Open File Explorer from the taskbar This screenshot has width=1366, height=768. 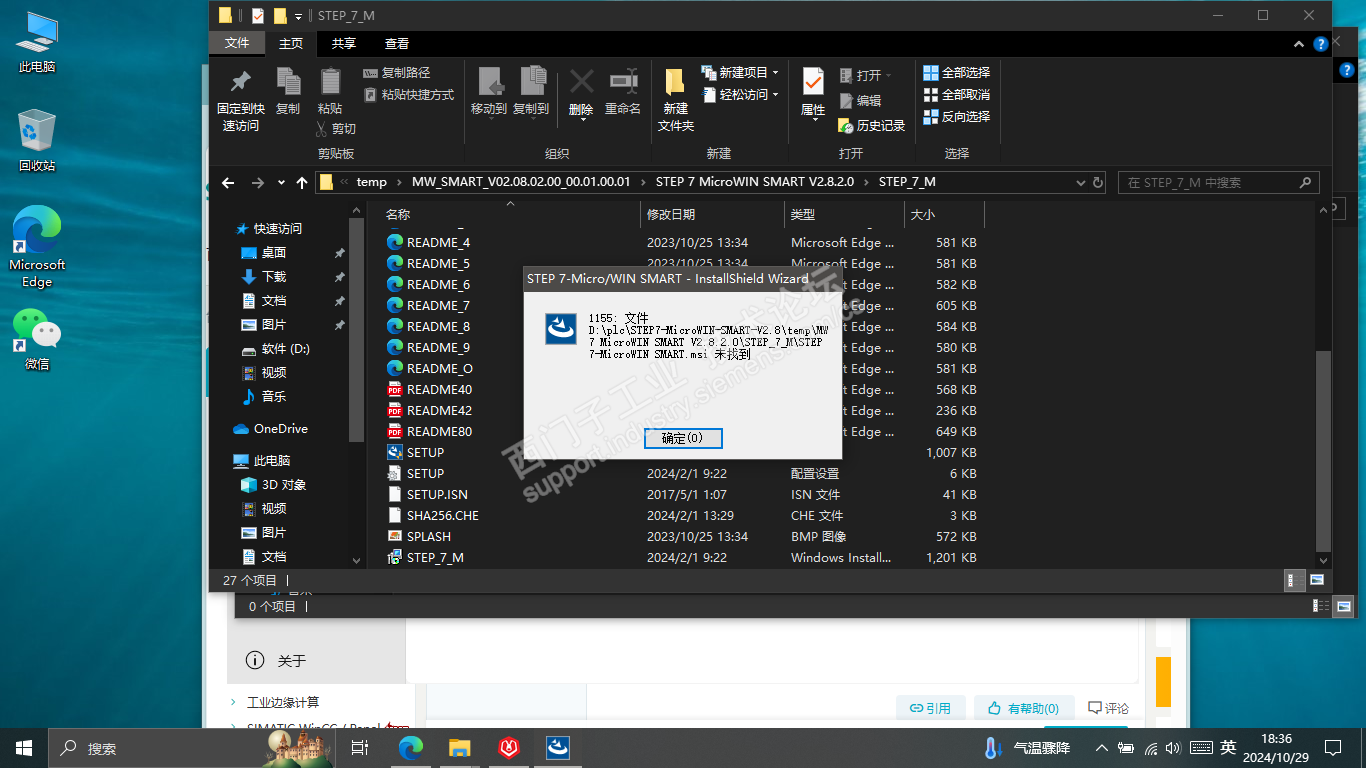[459, 747]
